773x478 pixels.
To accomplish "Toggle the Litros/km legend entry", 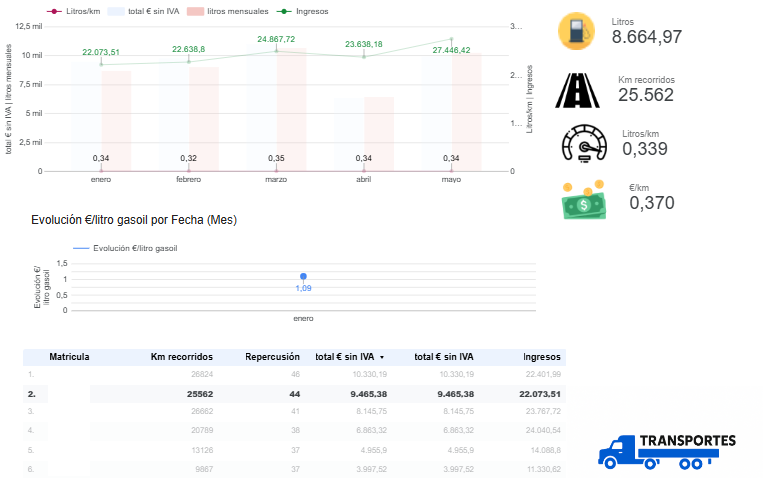I will pos(73,11).
